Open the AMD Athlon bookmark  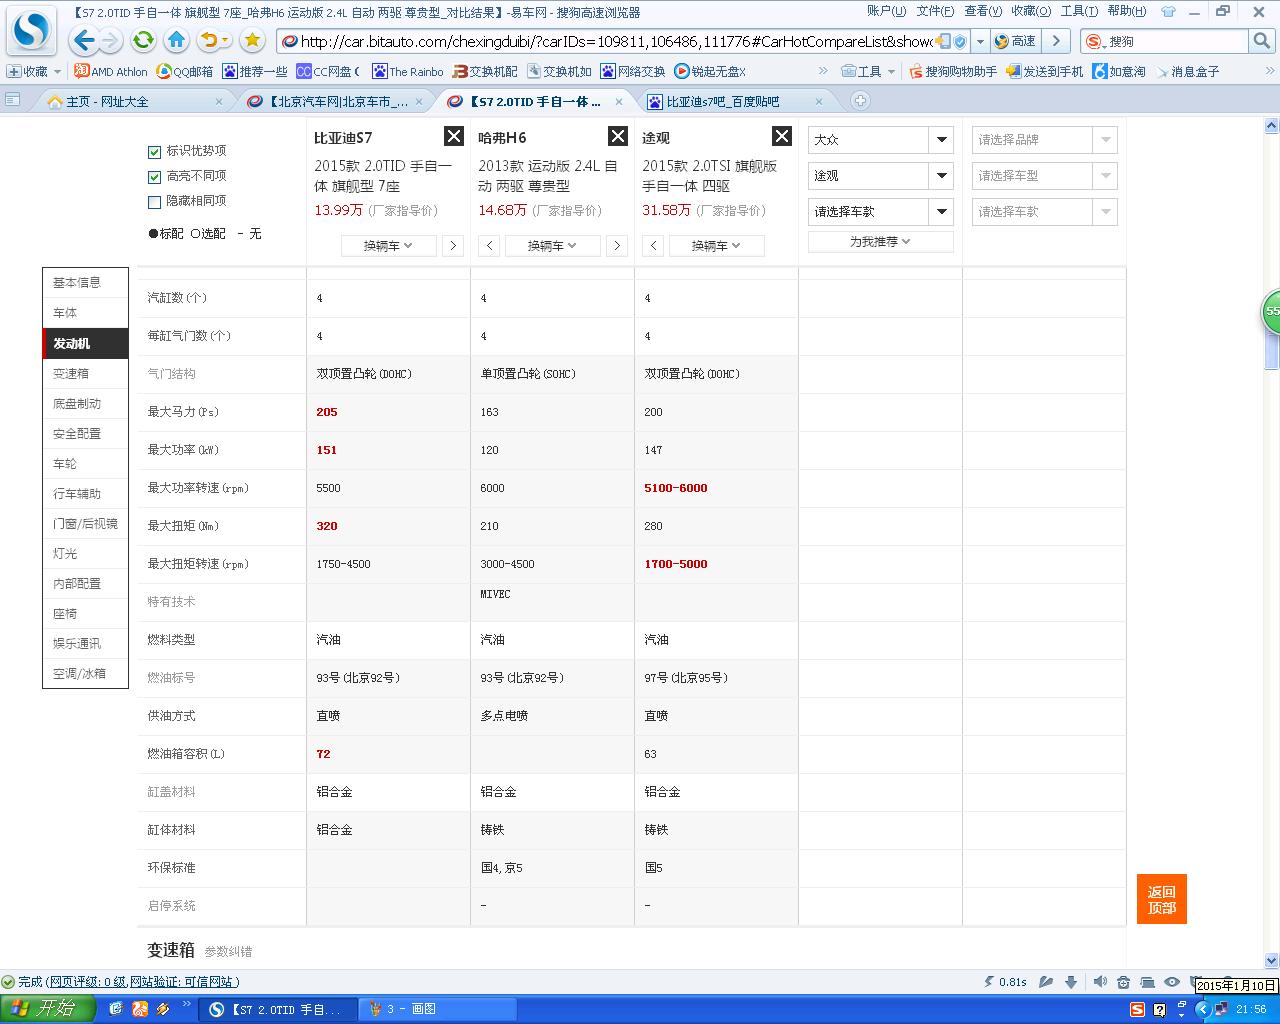(111, 72)
